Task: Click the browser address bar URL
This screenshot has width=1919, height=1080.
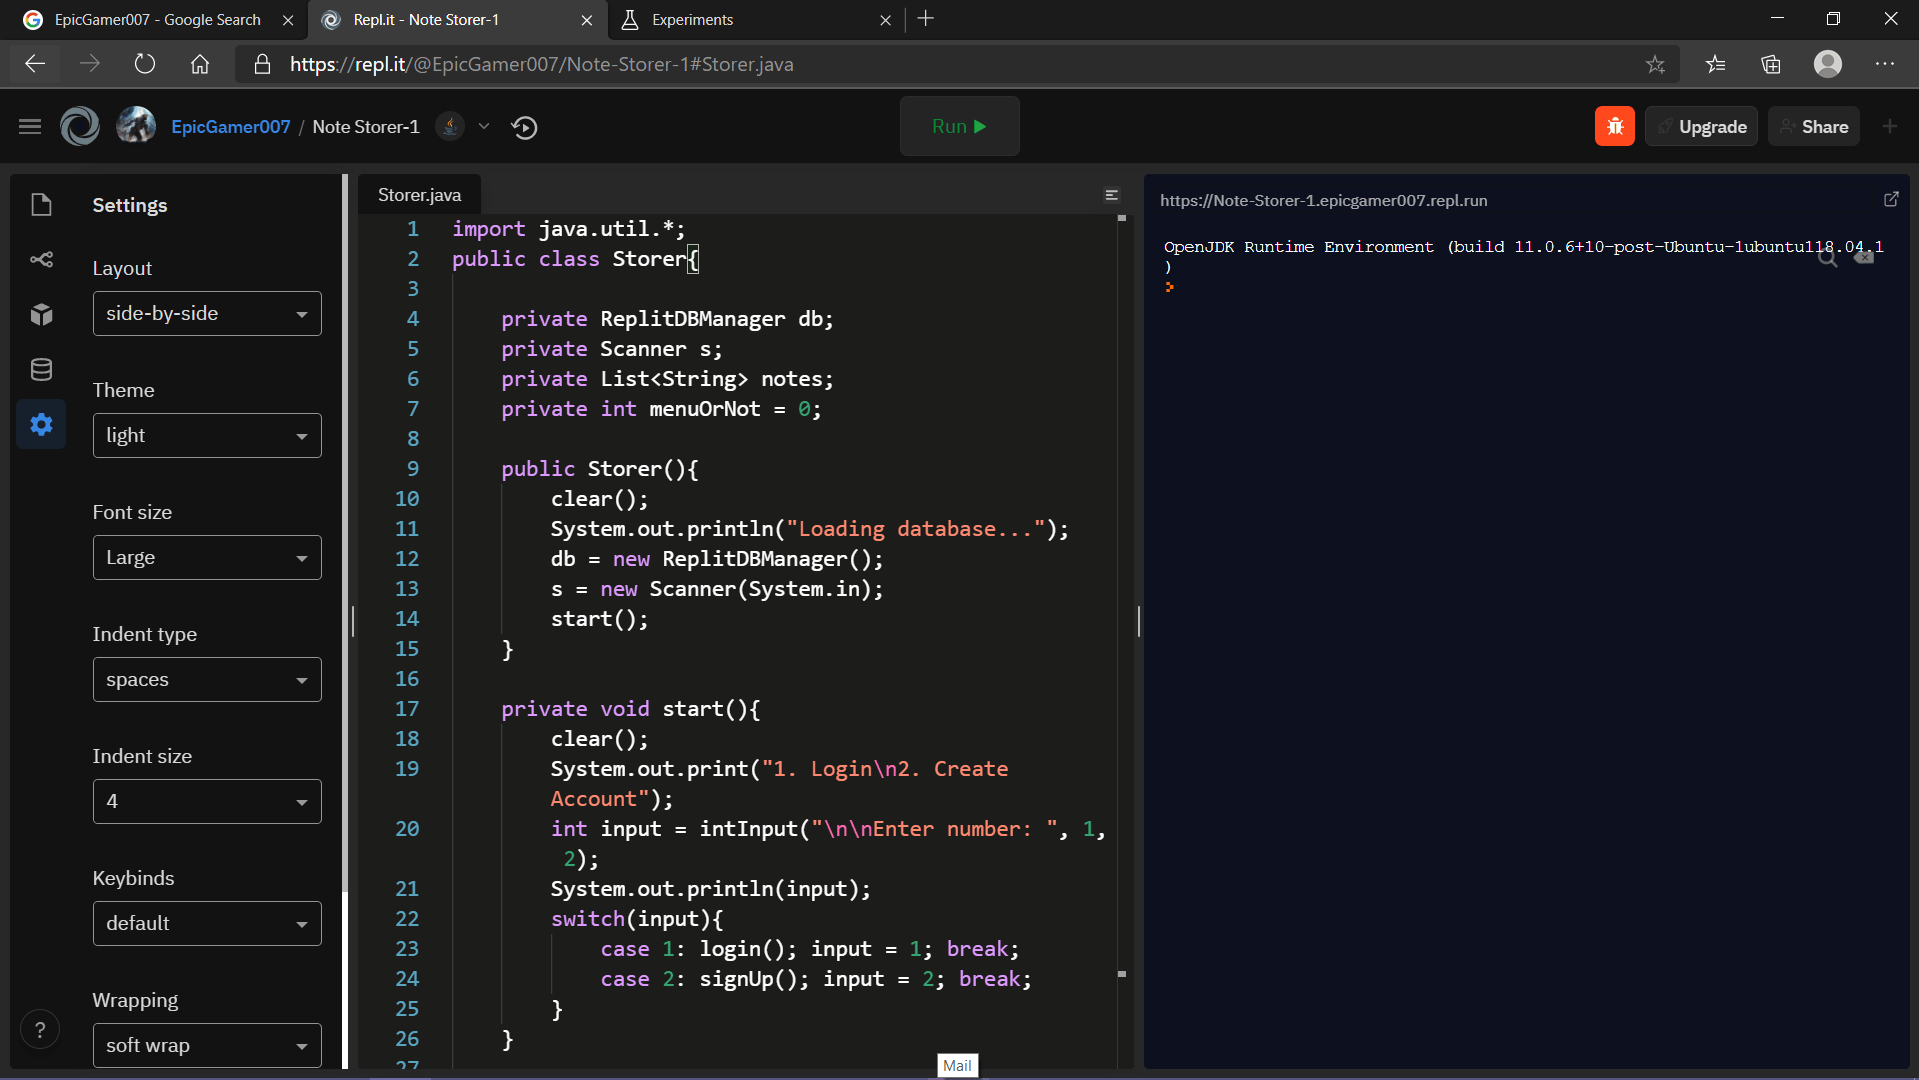Action: (x=541, y=64)
